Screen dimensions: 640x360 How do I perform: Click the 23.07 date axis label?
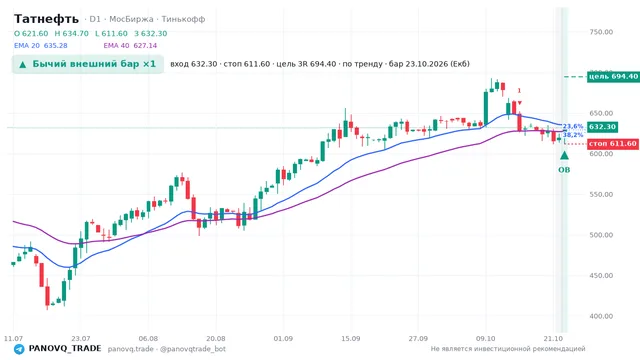coord(80,339)
